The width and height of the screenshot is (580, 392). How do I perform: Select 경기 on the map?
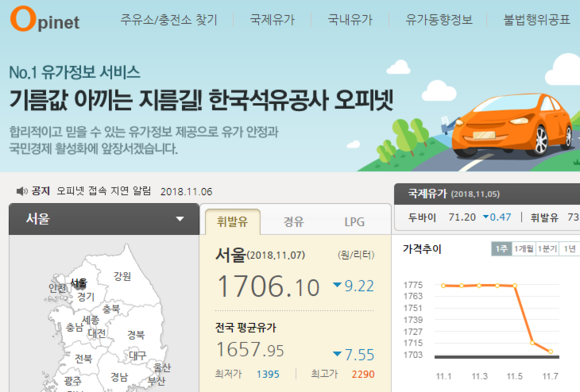pos(86,297)
